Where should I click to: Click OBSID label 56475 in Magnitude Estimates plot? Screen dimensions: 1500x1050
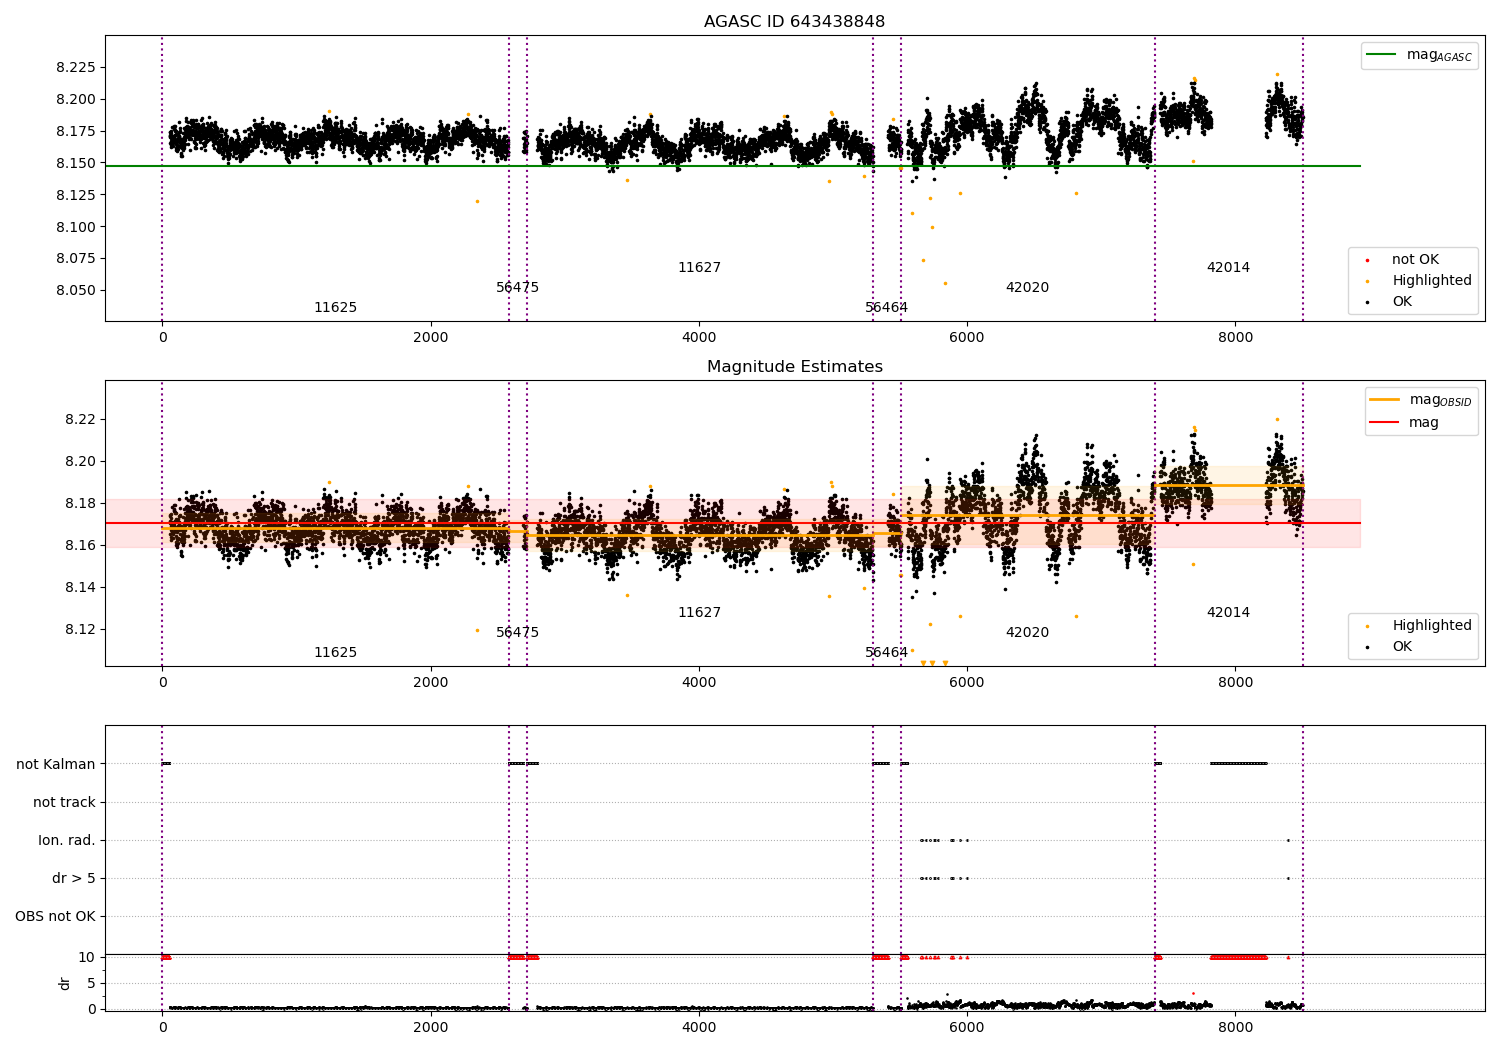(x=517, y=633)
